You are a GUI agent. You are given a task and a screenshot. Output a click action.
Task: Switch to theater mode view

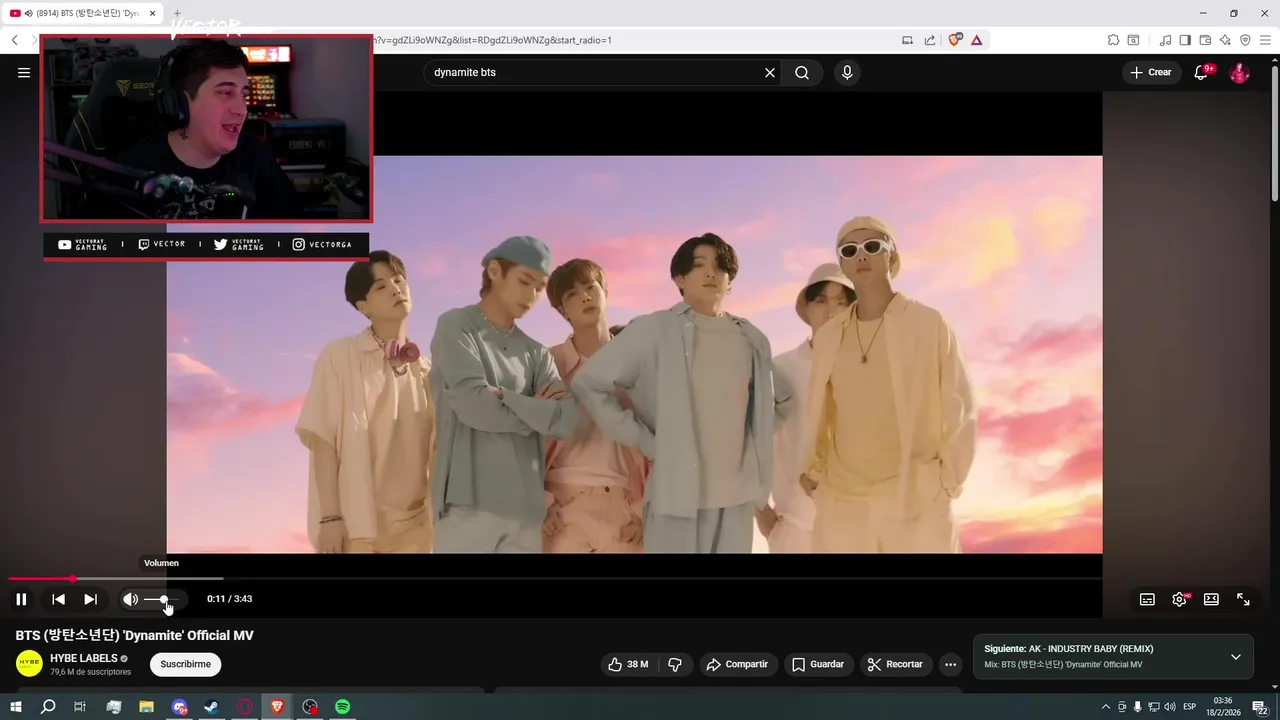coord(1211,599)
